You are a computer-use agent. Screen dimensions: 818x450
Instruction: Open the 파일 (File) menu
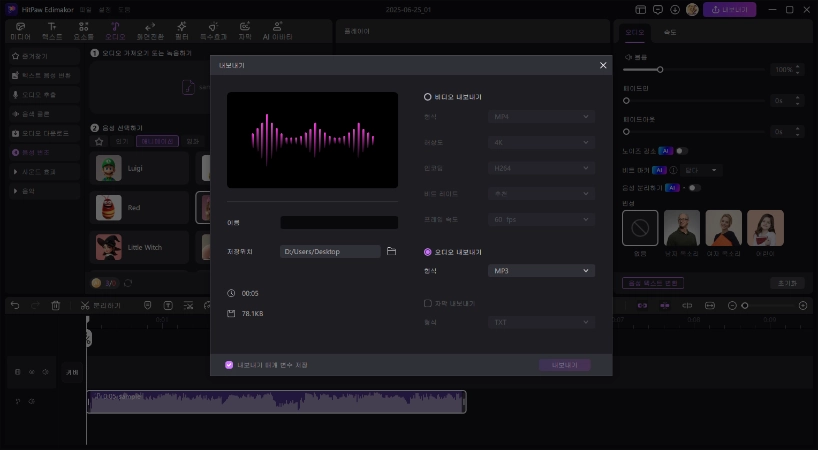click(85, 9)
